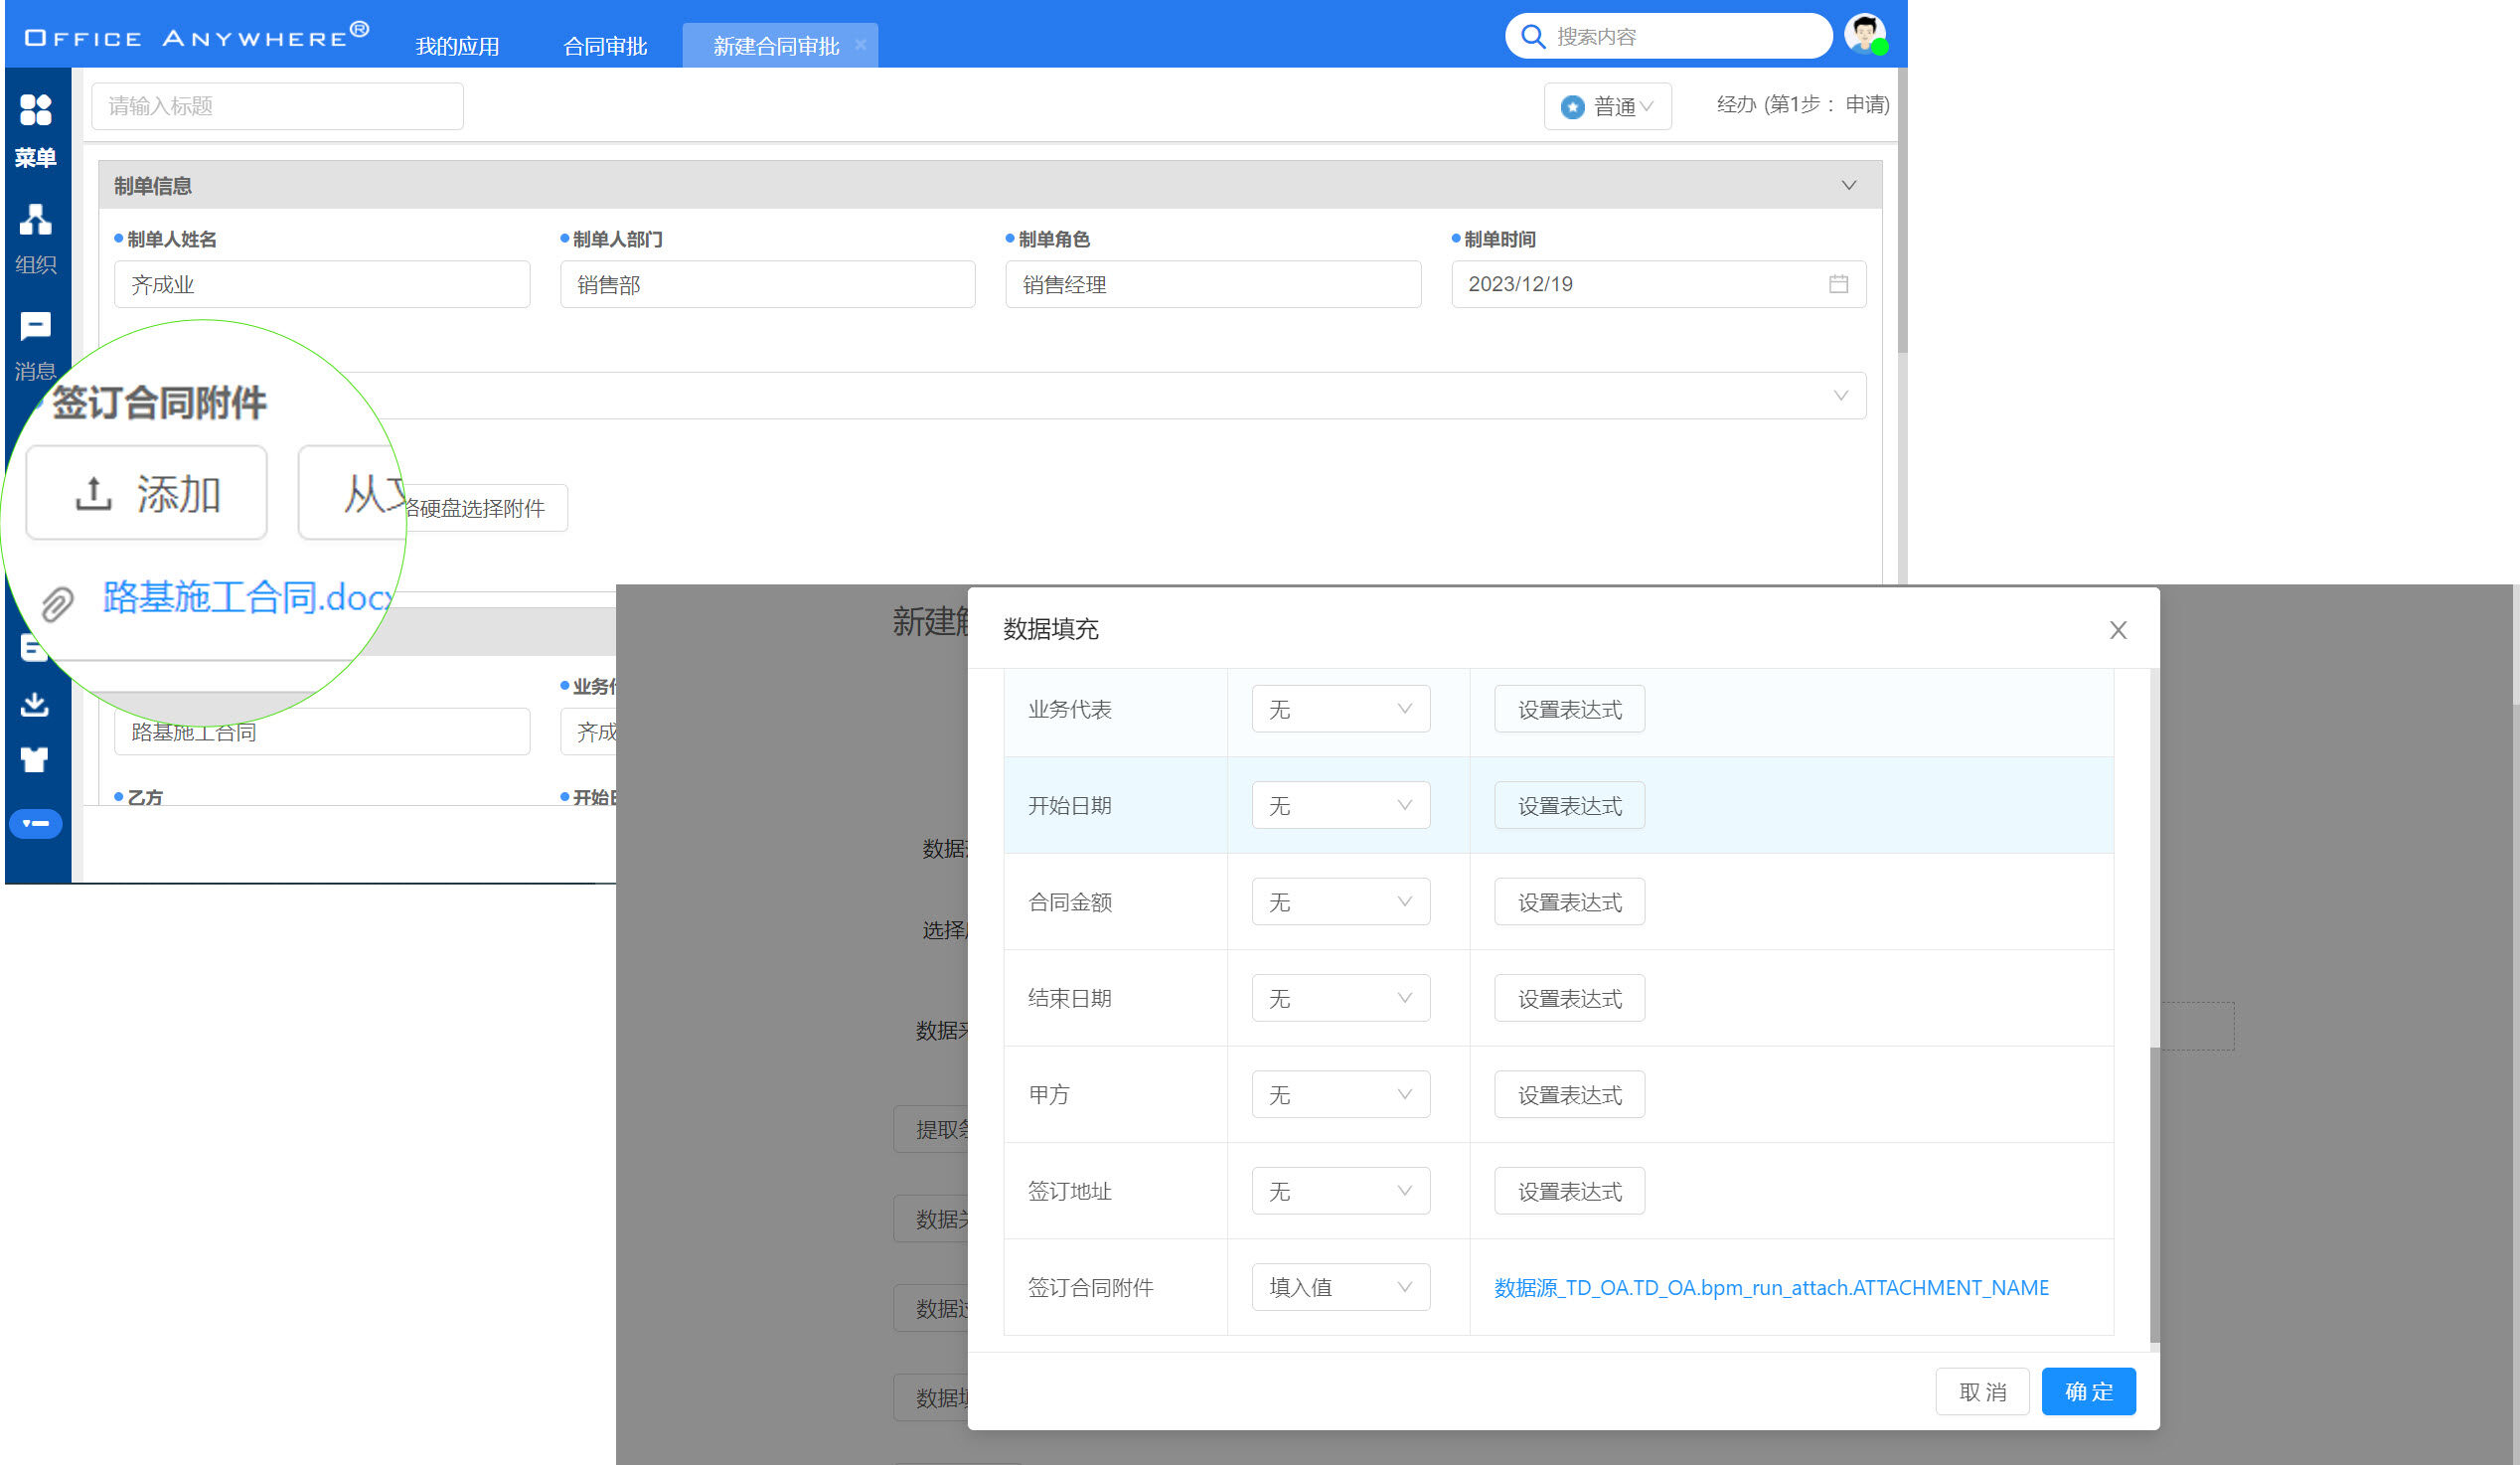The width and height of the screenshot is (2520, 1465).
Task: Click the download icon in sidebar
Action: pos(35,704)
